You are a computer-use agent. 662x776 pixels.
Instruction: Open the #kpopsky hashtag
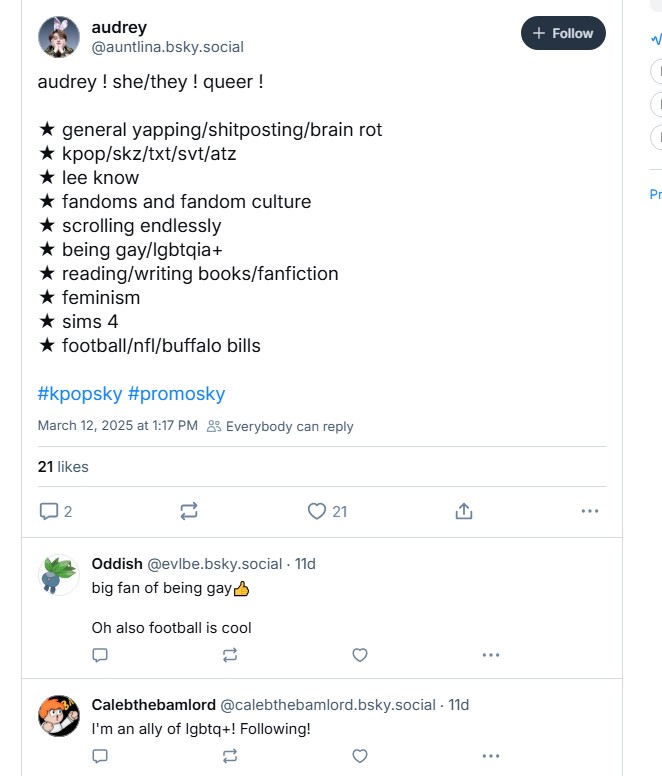pos(80,394)
